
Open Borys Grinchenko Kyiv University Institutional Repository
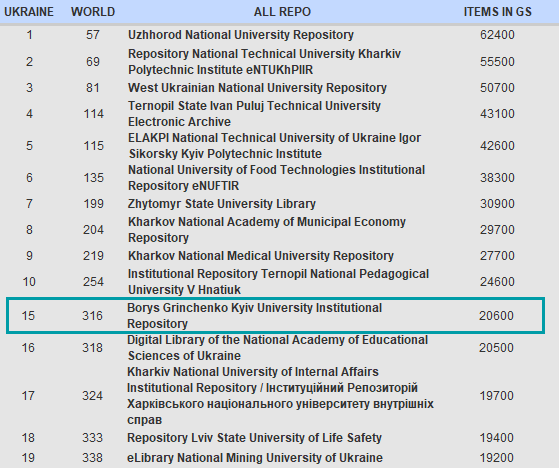click(254, 316)
